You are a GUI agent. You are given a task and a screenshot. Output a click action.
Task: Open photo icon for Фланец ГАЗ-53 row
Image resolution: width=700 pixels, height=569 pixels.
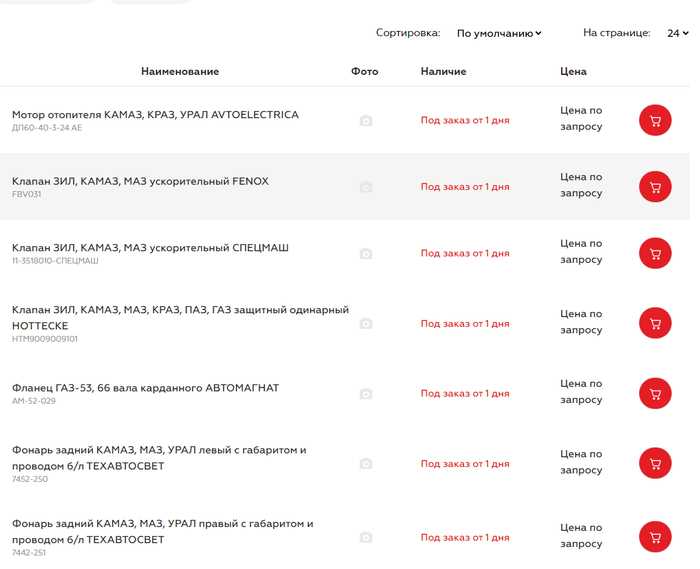click(366, 394)
